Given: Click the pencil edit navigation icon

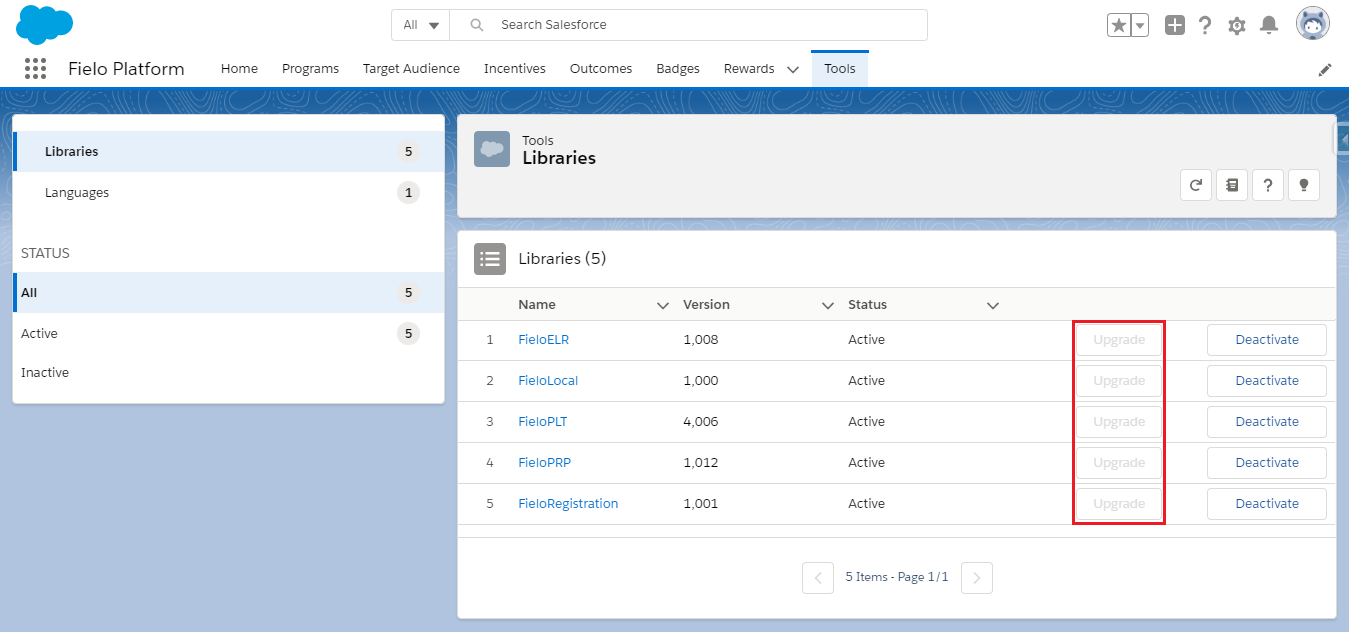Looking at the screenshot, I should (x=1325, y=69).
